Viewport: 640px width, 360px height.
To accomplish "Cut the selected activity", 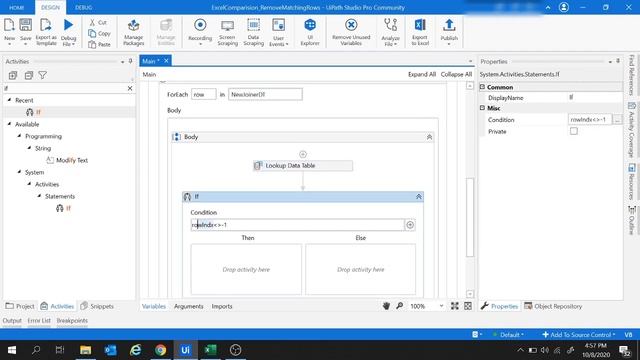I will (98, 22).
